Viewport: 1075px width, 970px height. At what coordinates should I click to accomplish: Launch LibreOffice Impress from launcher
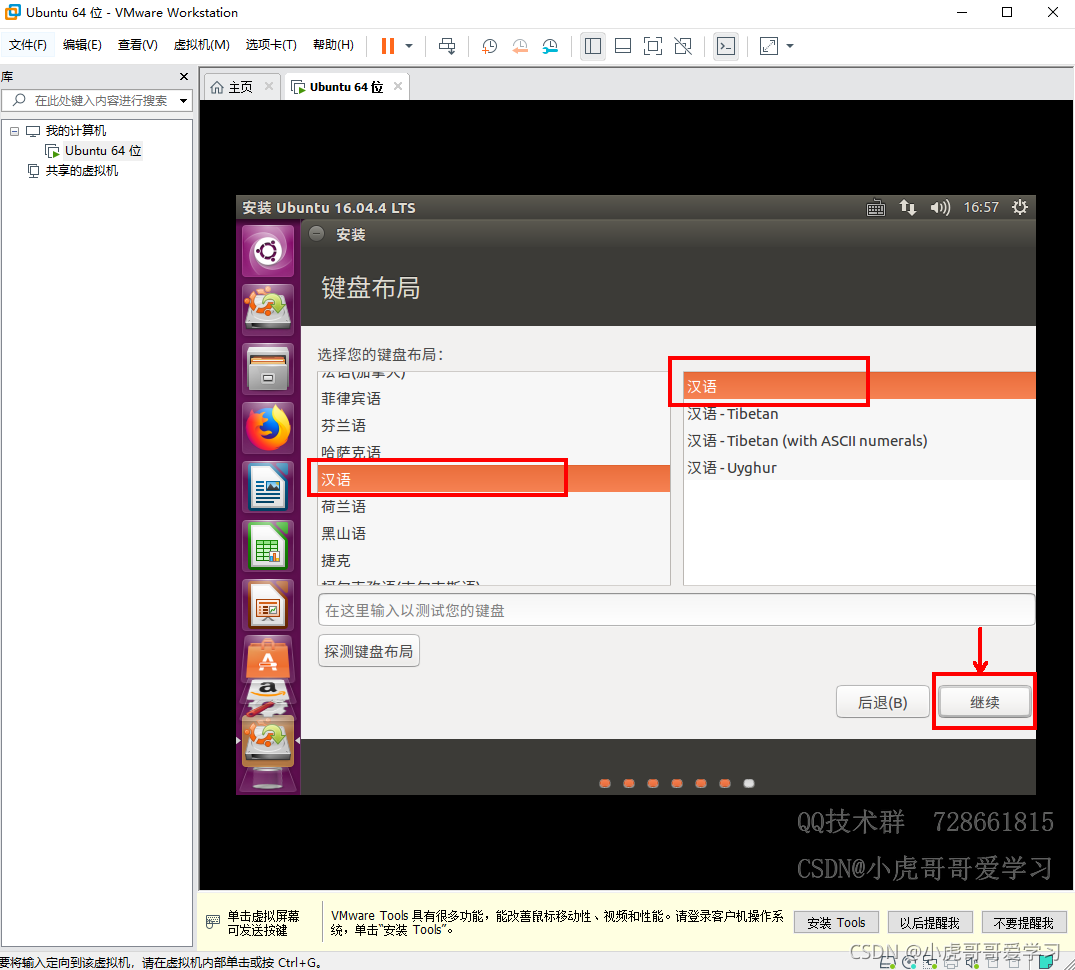click(x=268, y=605)
